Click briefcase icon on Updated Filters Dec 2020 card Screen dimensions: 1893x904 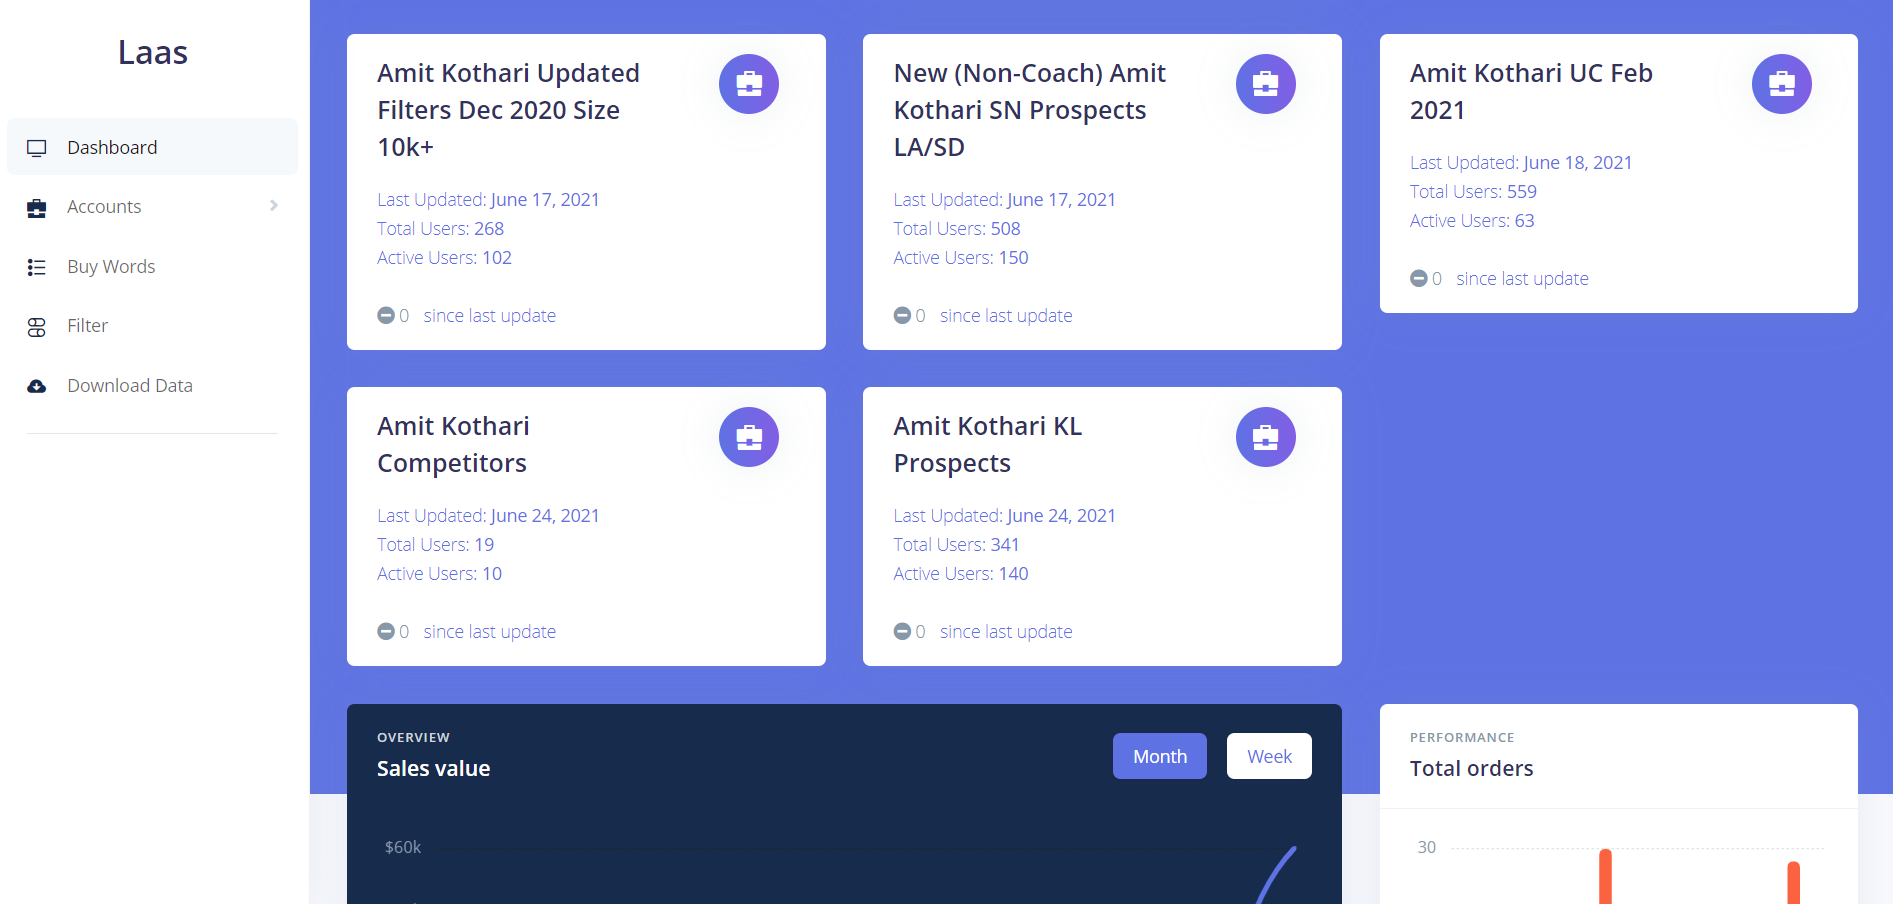click(749, 84)
